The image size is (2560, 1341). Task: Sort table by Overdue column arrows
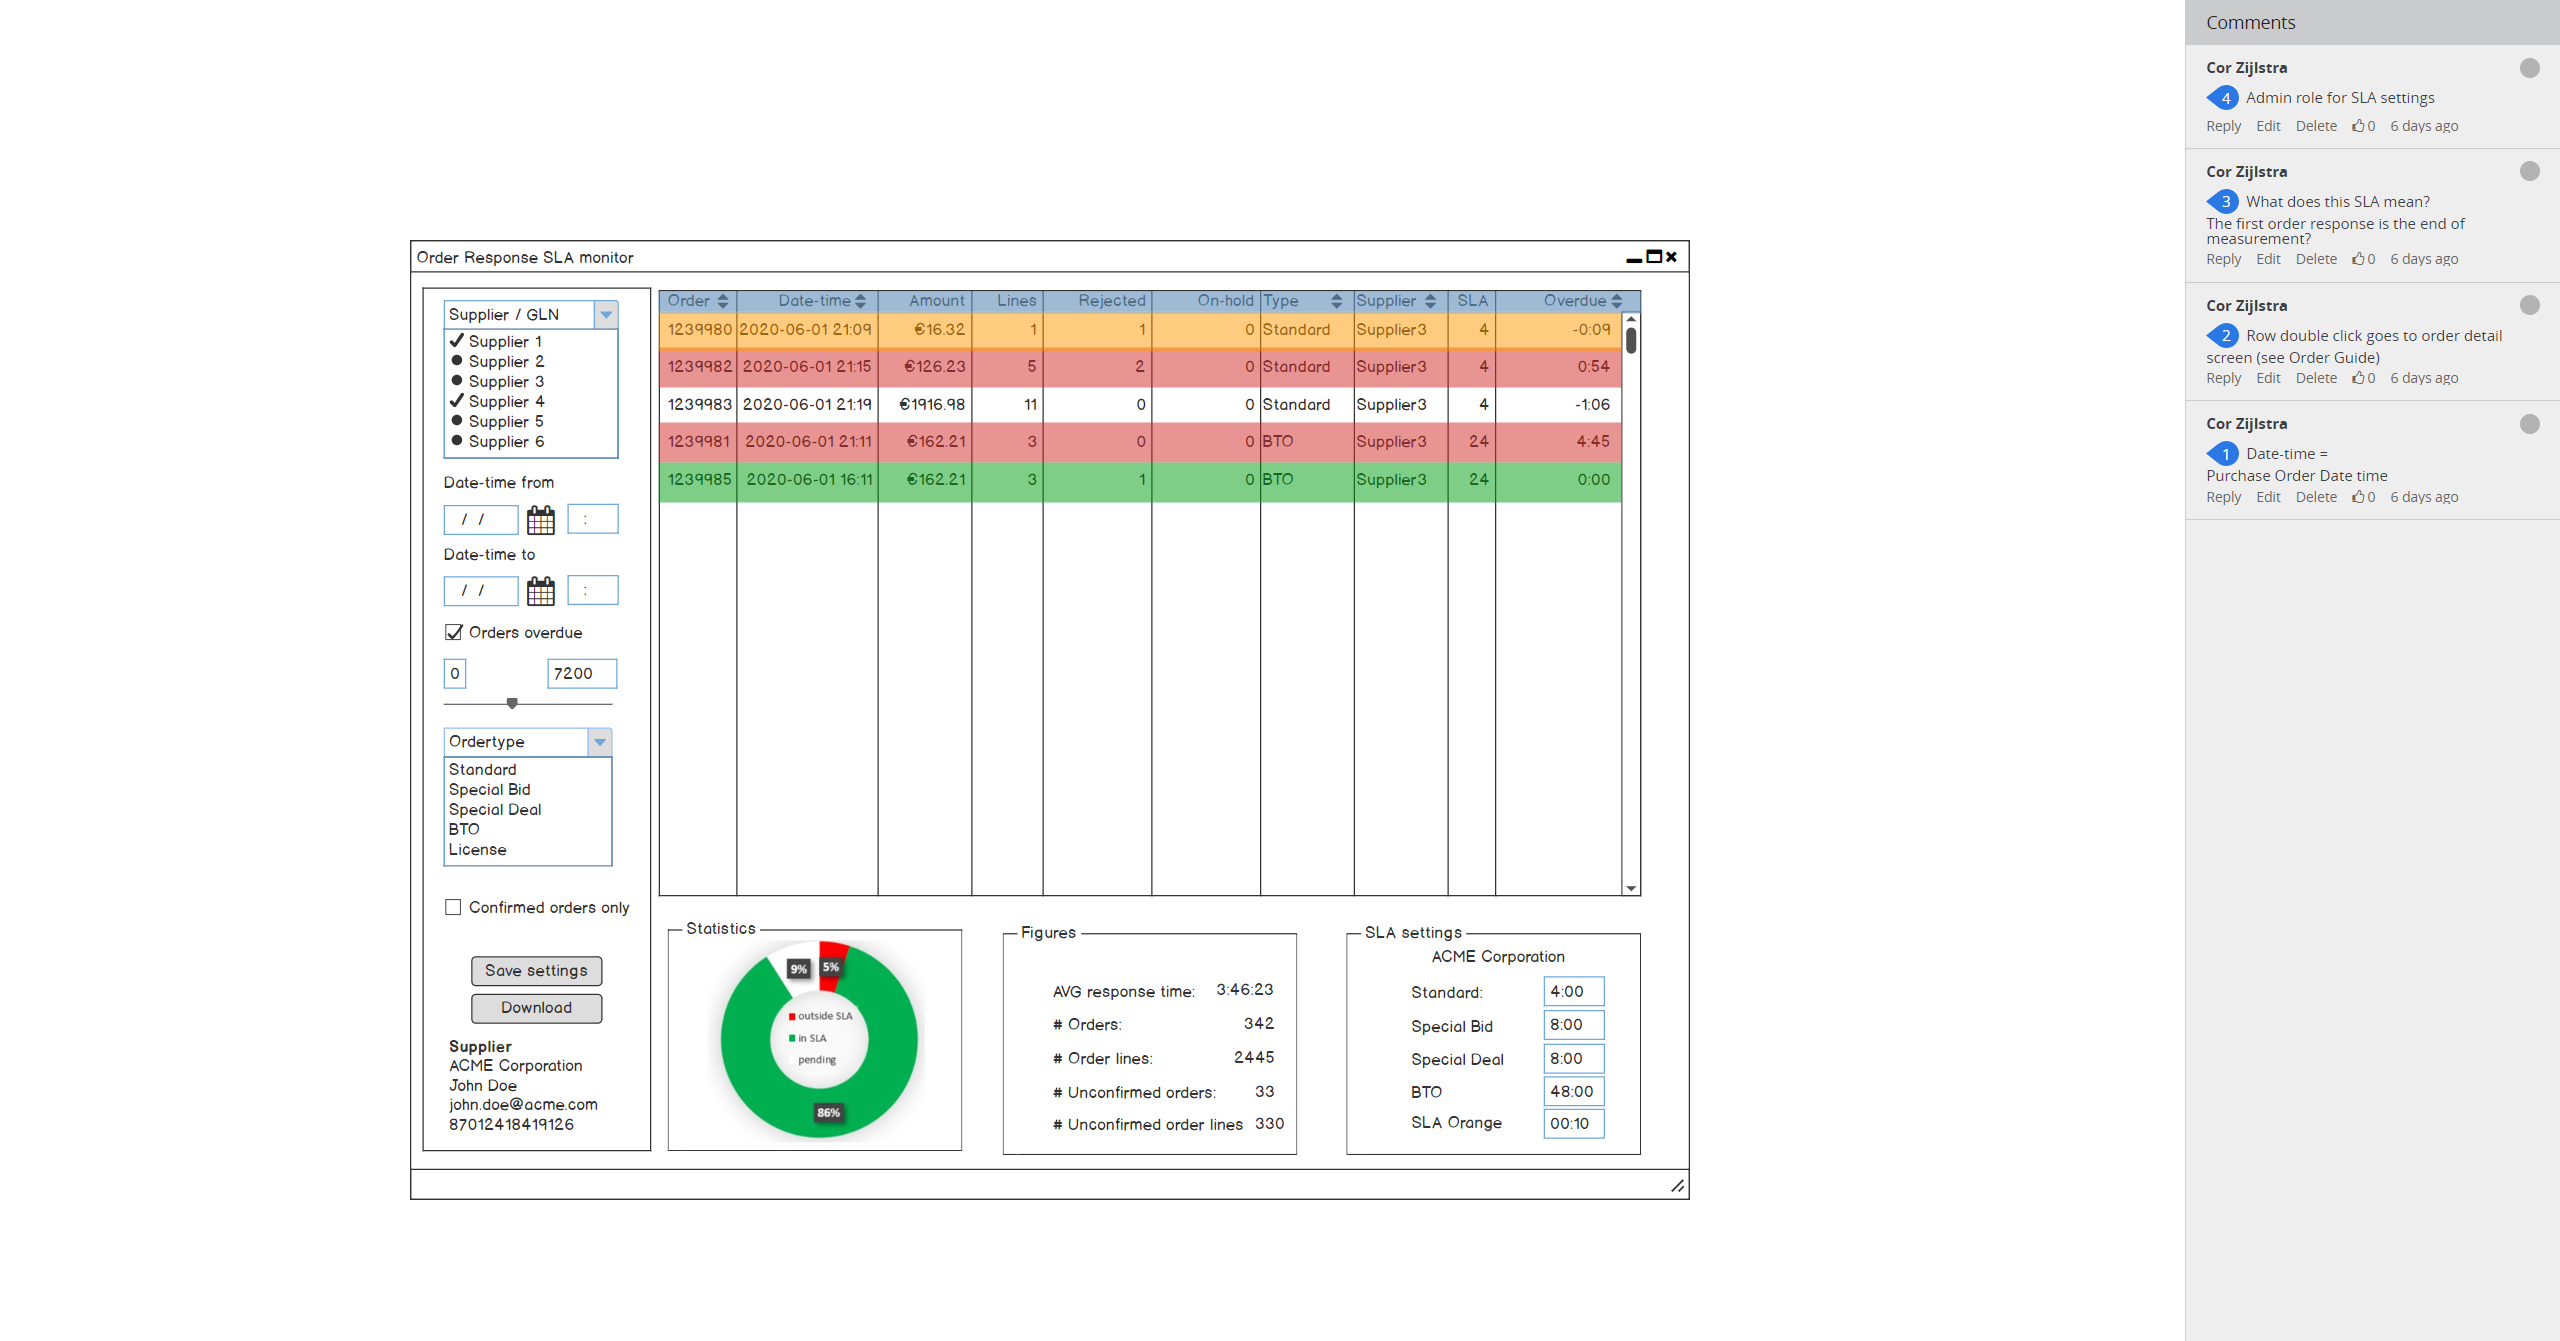click(x=1616, y=301)
